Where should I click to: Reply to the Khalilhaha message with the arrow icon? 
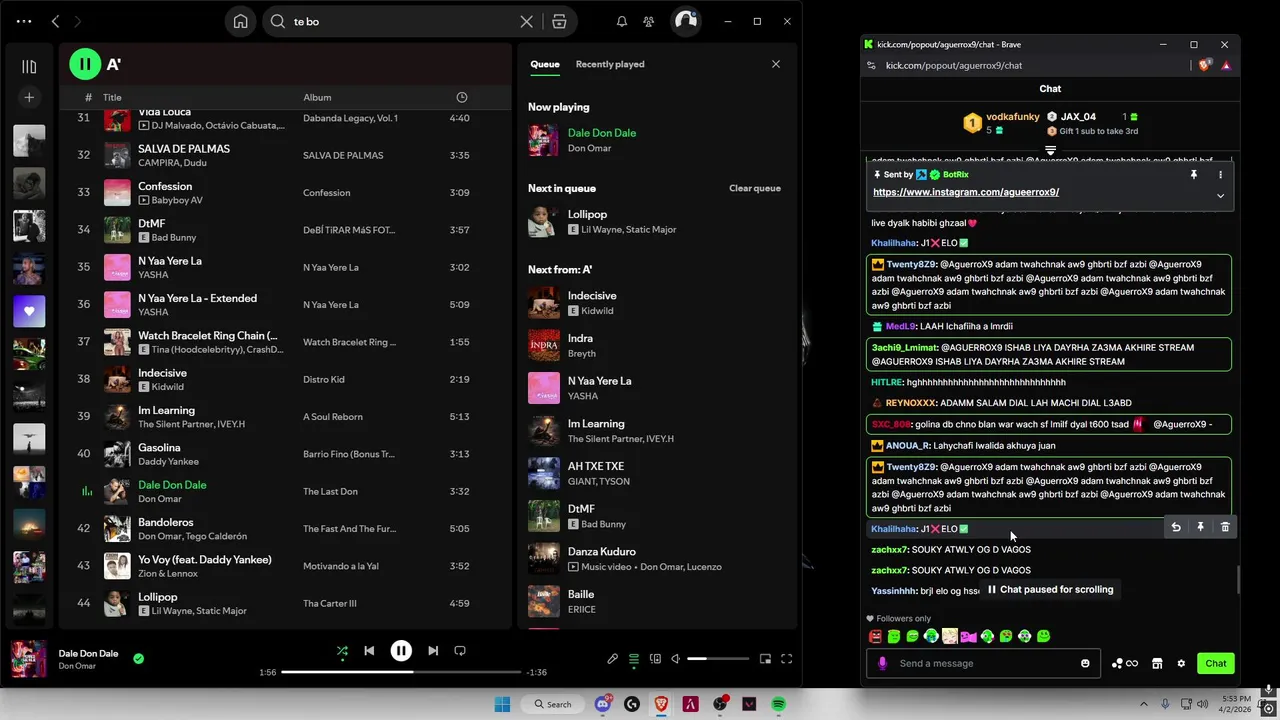point(1176,527)
